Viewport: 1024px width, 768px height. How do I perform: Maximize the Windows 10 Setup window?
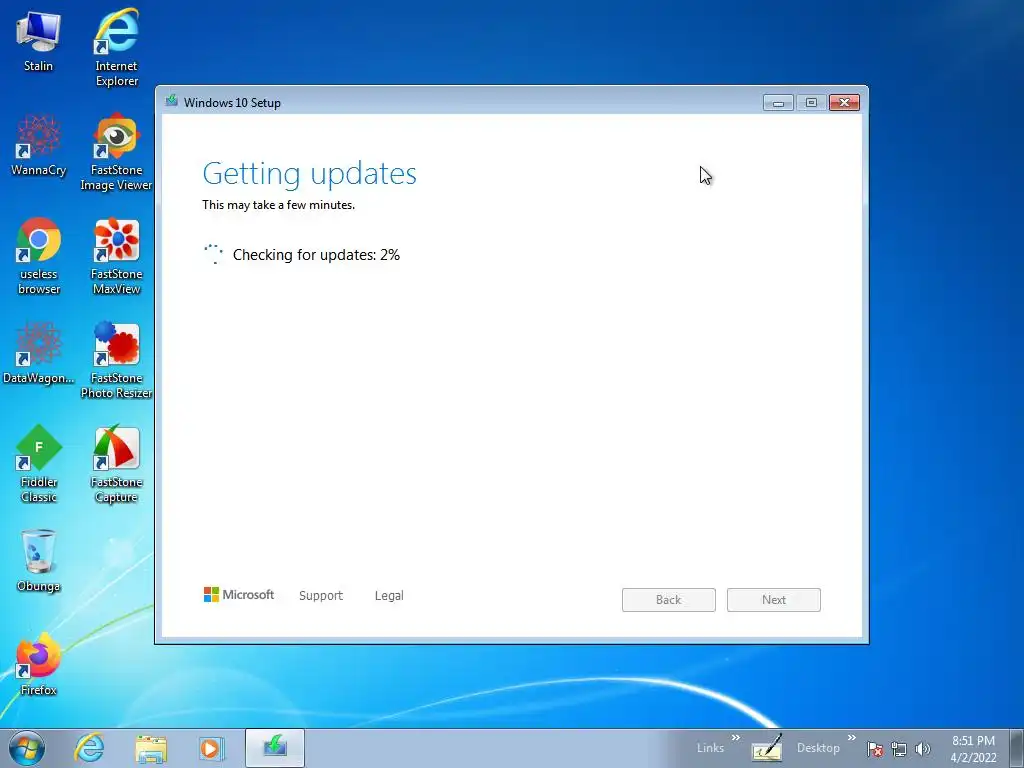pyautogui.click(x=811, y=103)
